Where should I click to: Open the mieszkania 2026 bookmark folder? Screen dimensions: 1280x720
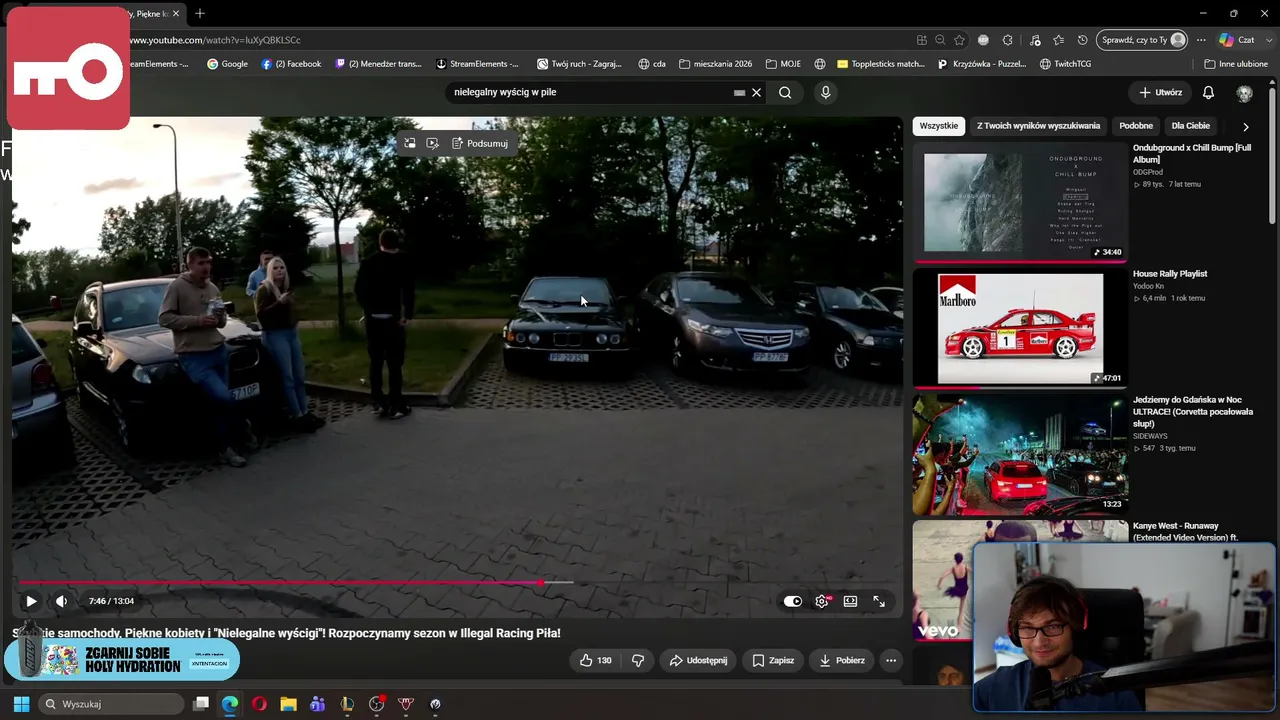coord(715,64)
